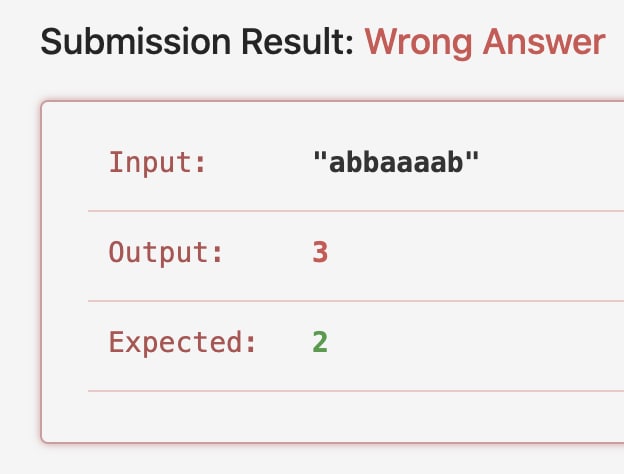Click the word "Submission" in the heading

click(136, 41)
